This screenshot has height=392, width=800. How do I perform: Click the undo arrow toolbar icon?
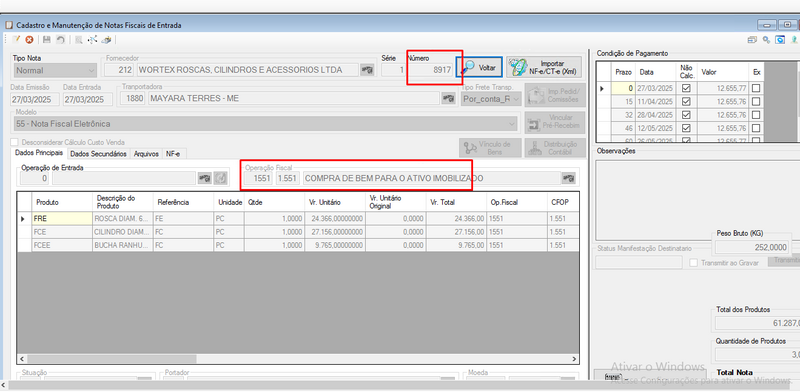click(x=60, y=39)
